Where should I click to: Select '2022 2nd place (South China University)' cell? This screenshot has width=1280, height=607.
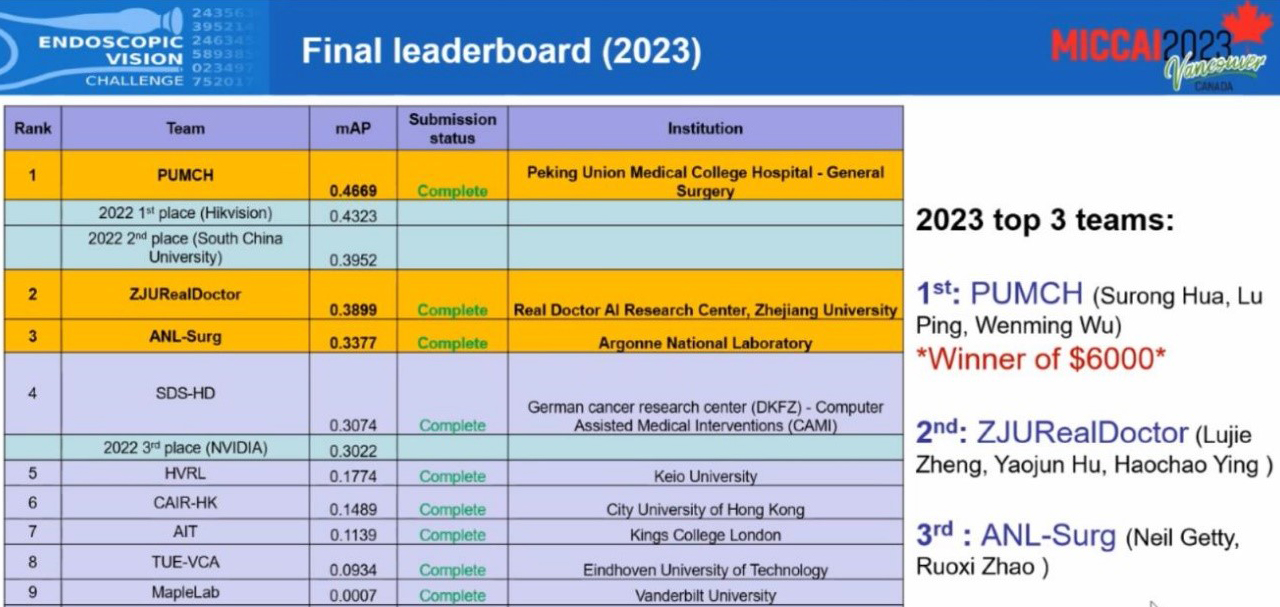(185, 247)
